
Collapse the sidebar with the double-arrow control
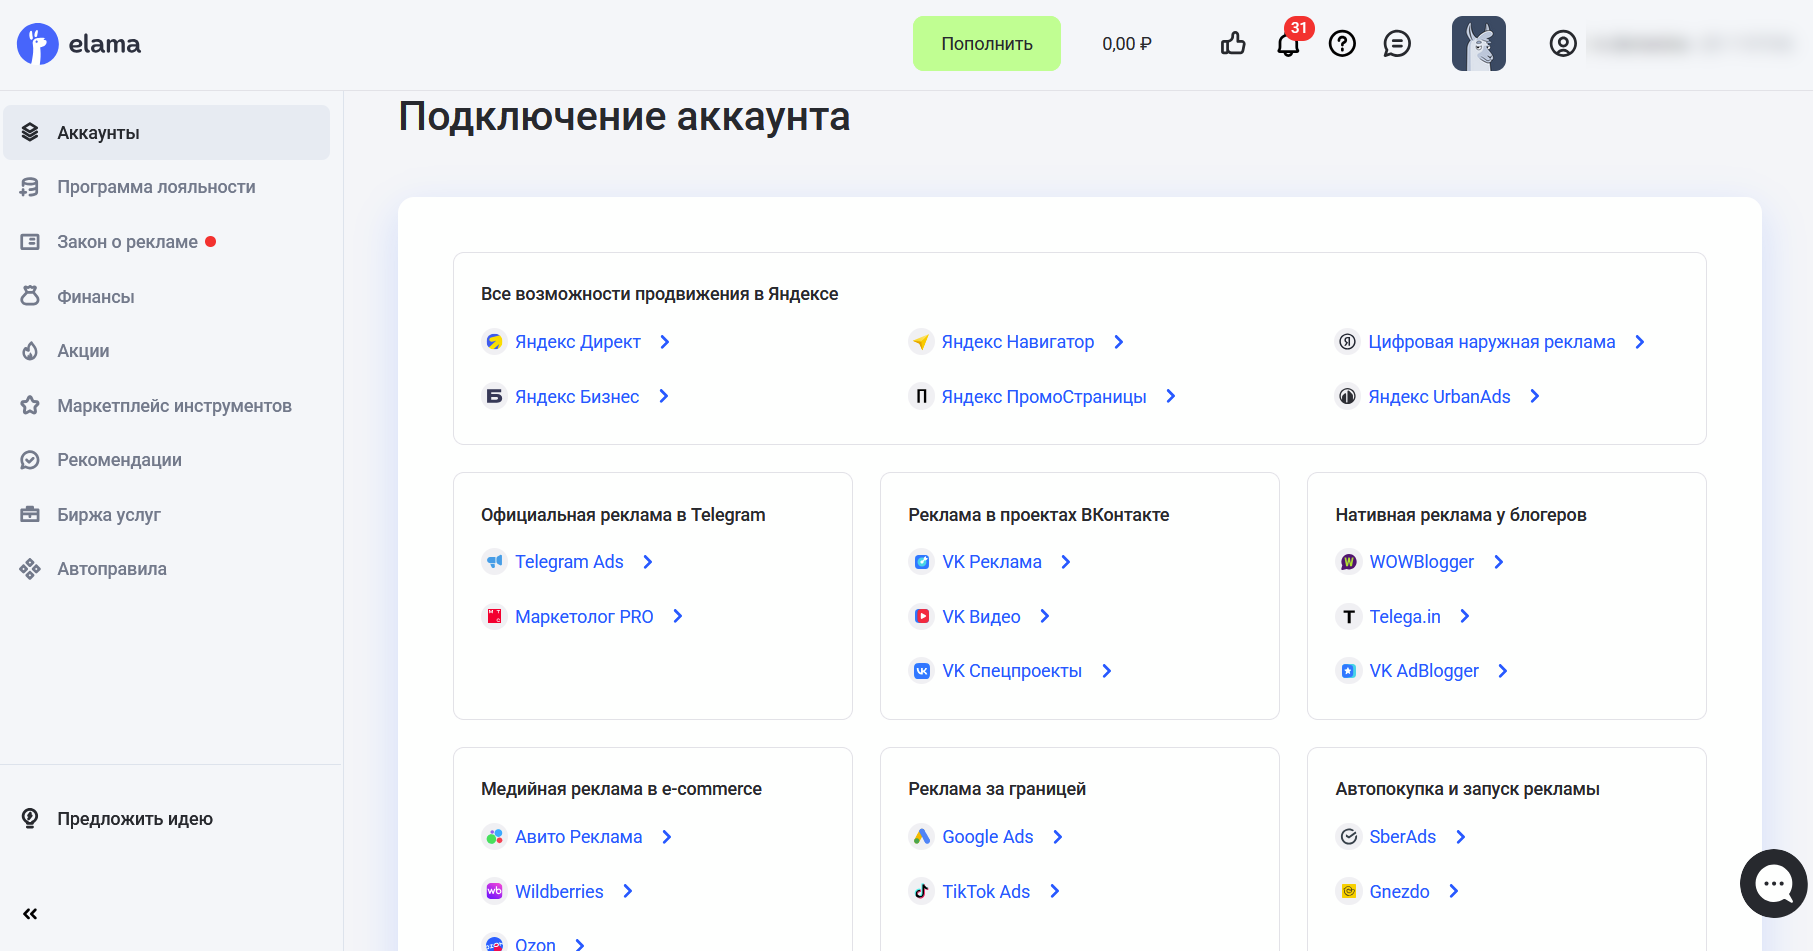pos(30,913)
